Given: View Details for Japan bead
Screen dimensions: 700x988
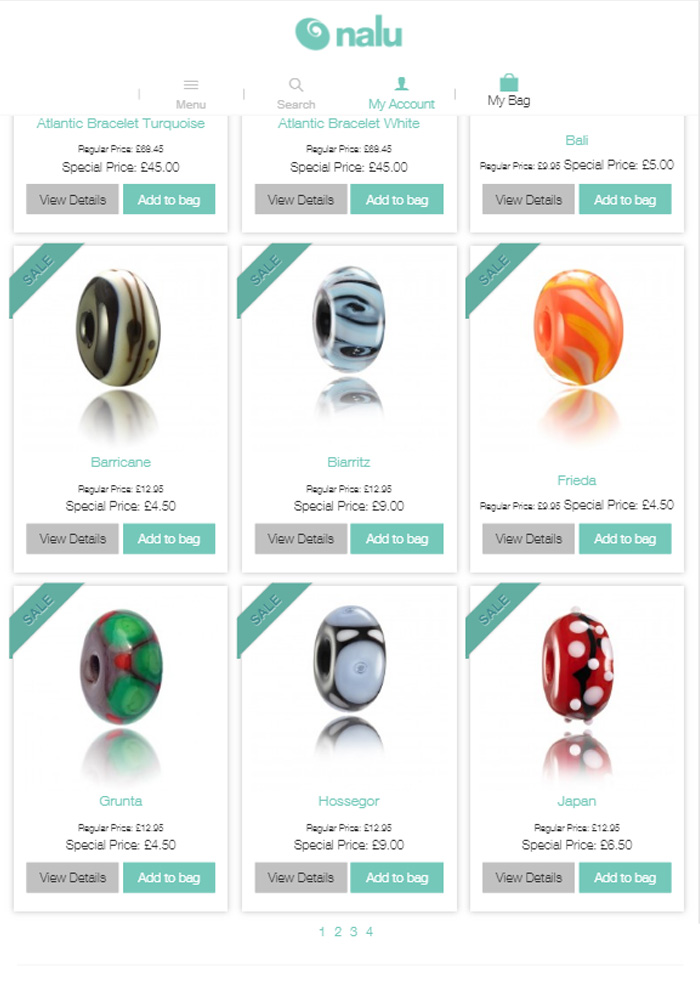Looking at the screenshot, I should [529, 878].
